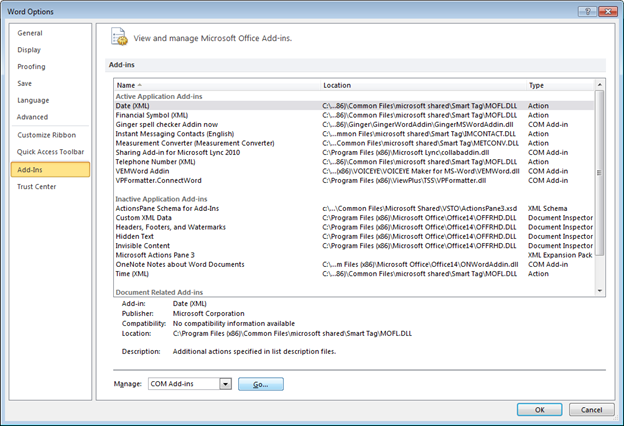Click the Add-ins header icon

120,37
